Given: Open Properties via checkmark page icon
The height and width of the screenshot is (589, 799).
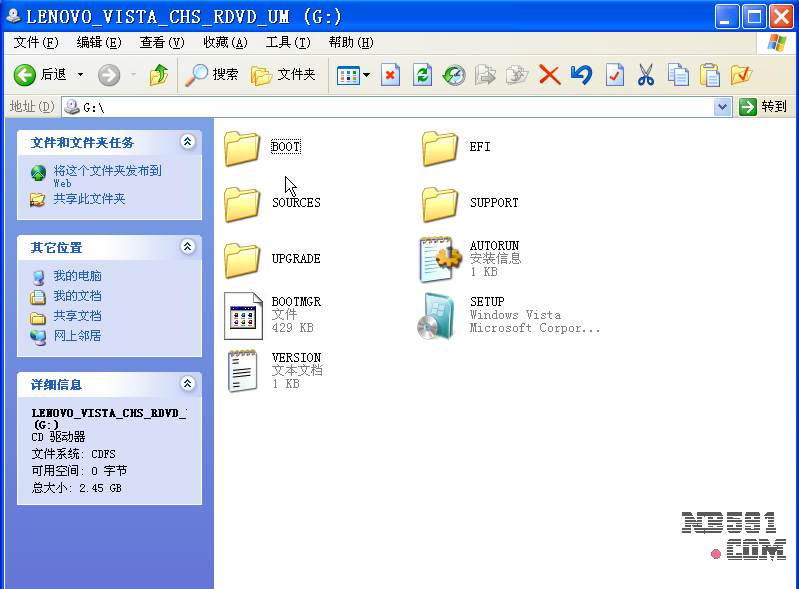Looking at the screenshot, I should point(615,75).
